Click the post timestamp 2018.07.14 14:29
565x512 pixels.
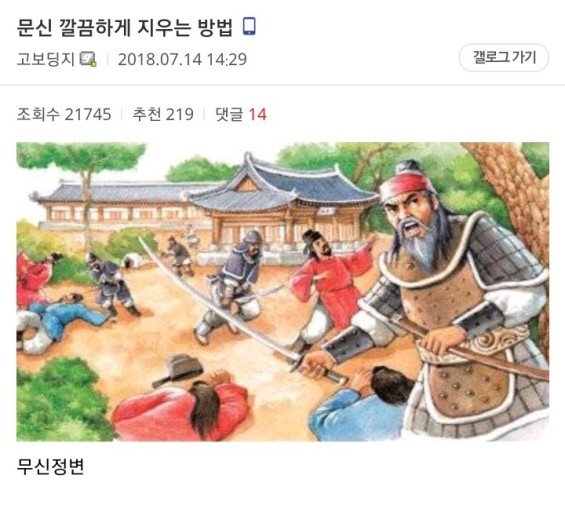point(182,59)
